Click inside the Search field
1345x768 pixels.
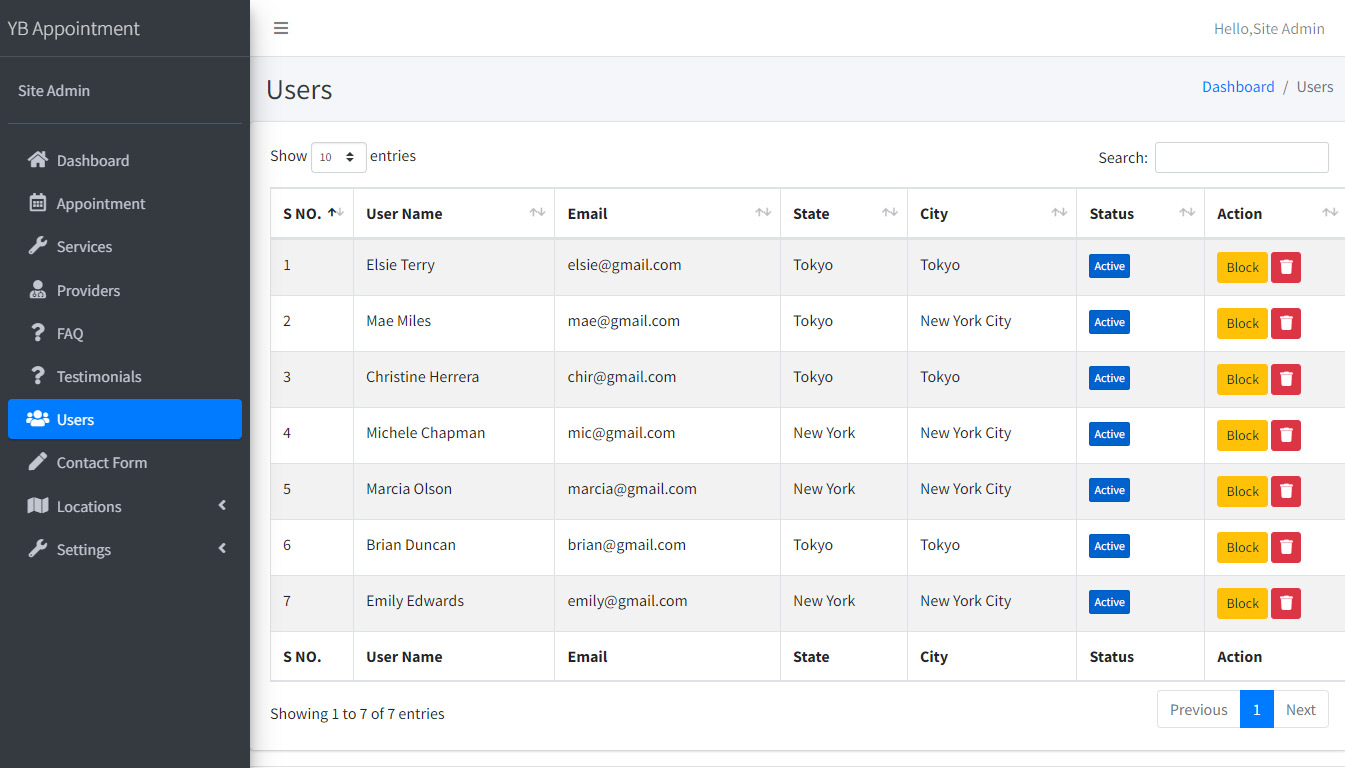[x=1241, y=157]
